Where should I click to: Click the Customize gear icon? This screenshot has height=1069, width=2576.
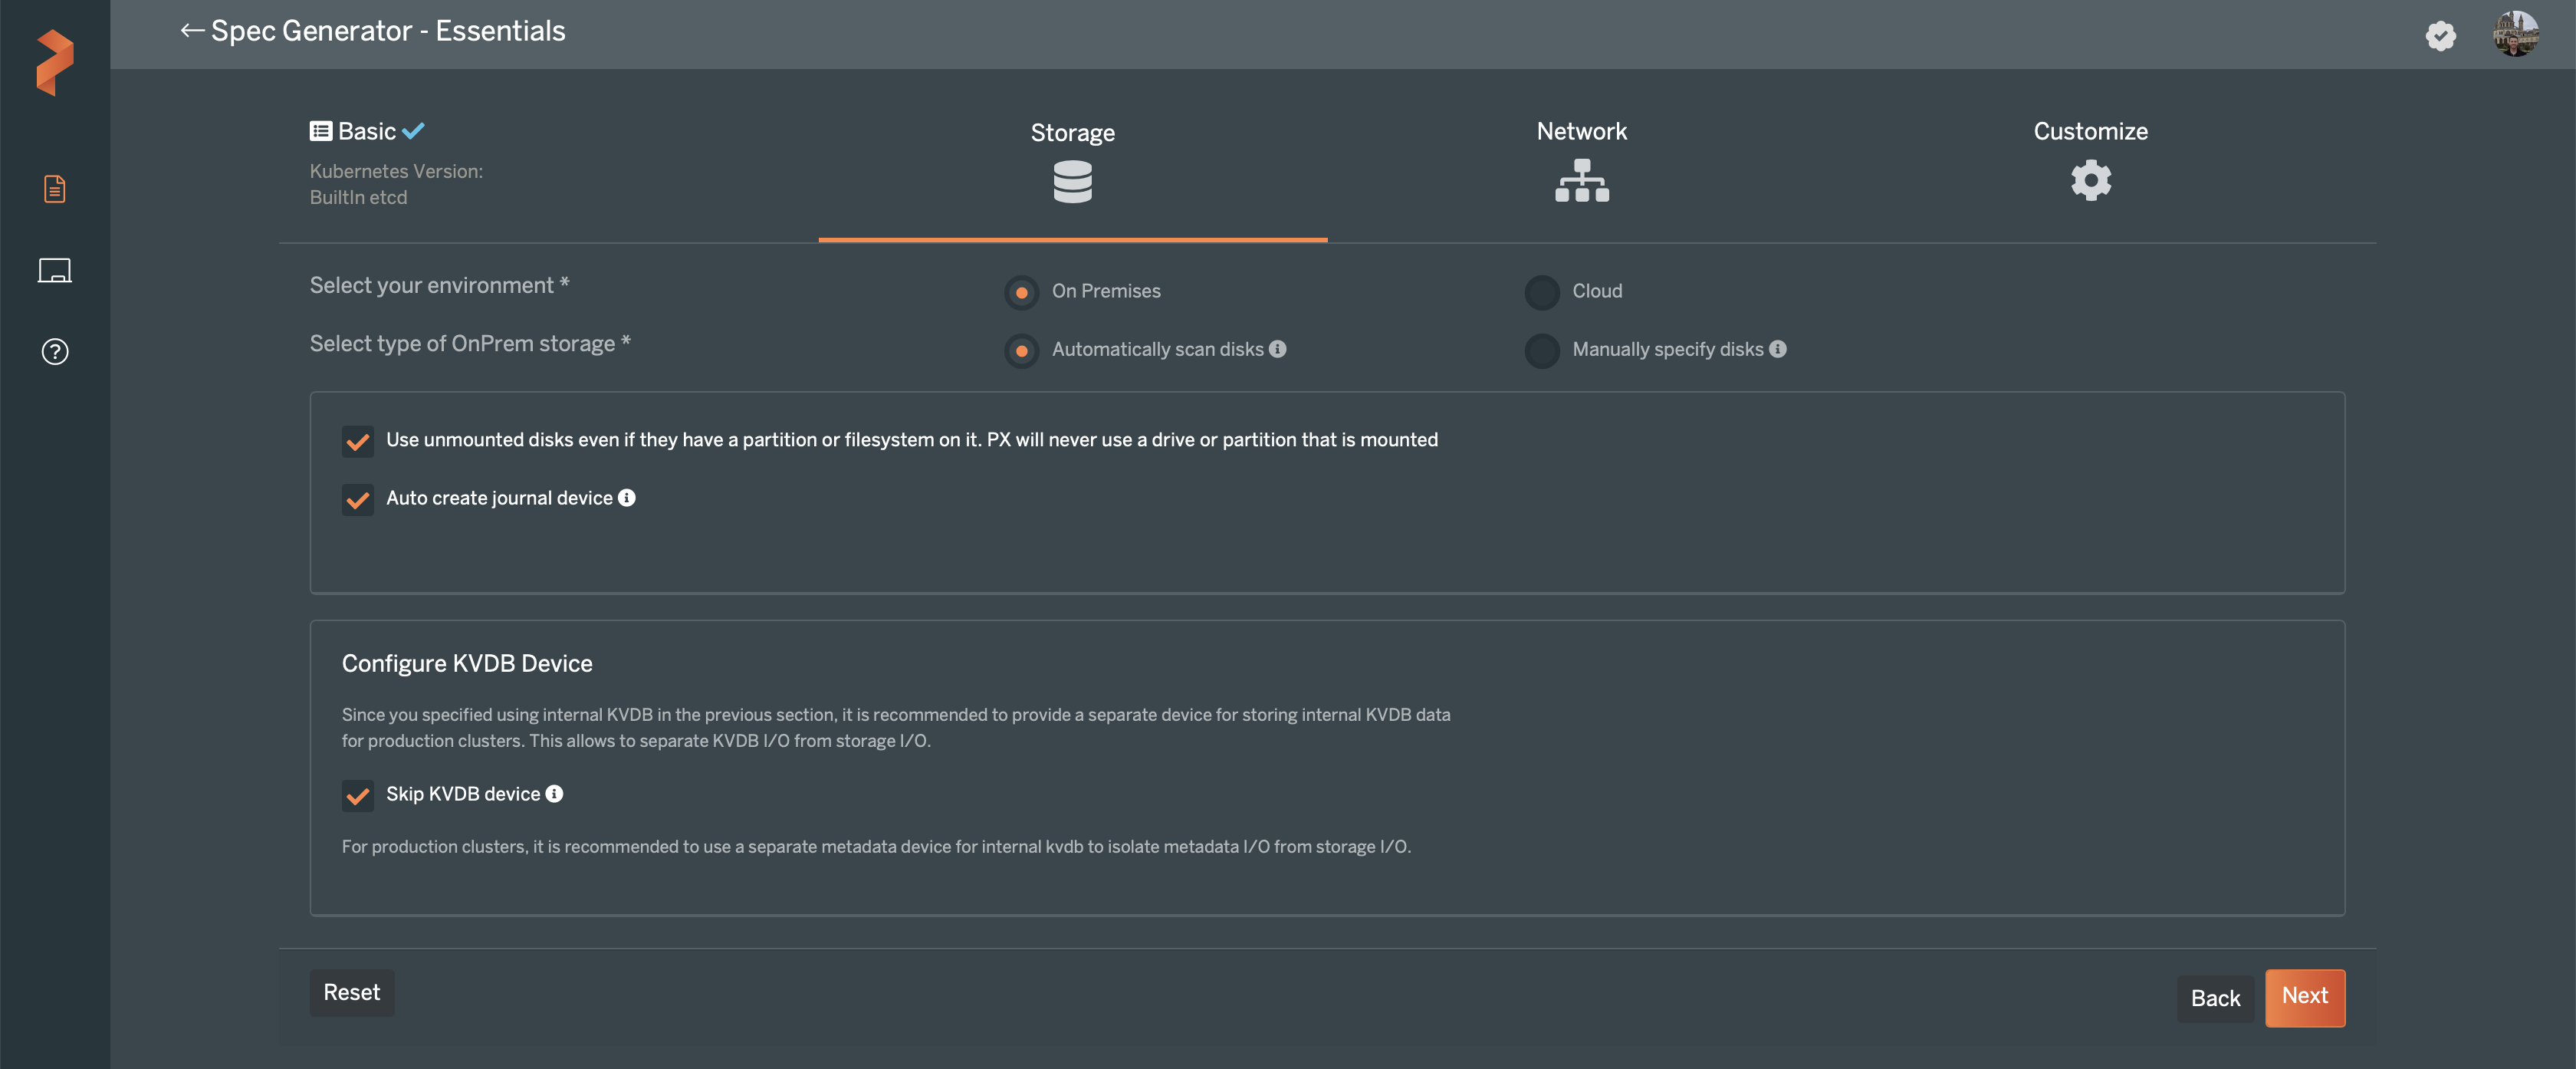pos(2090,181)
